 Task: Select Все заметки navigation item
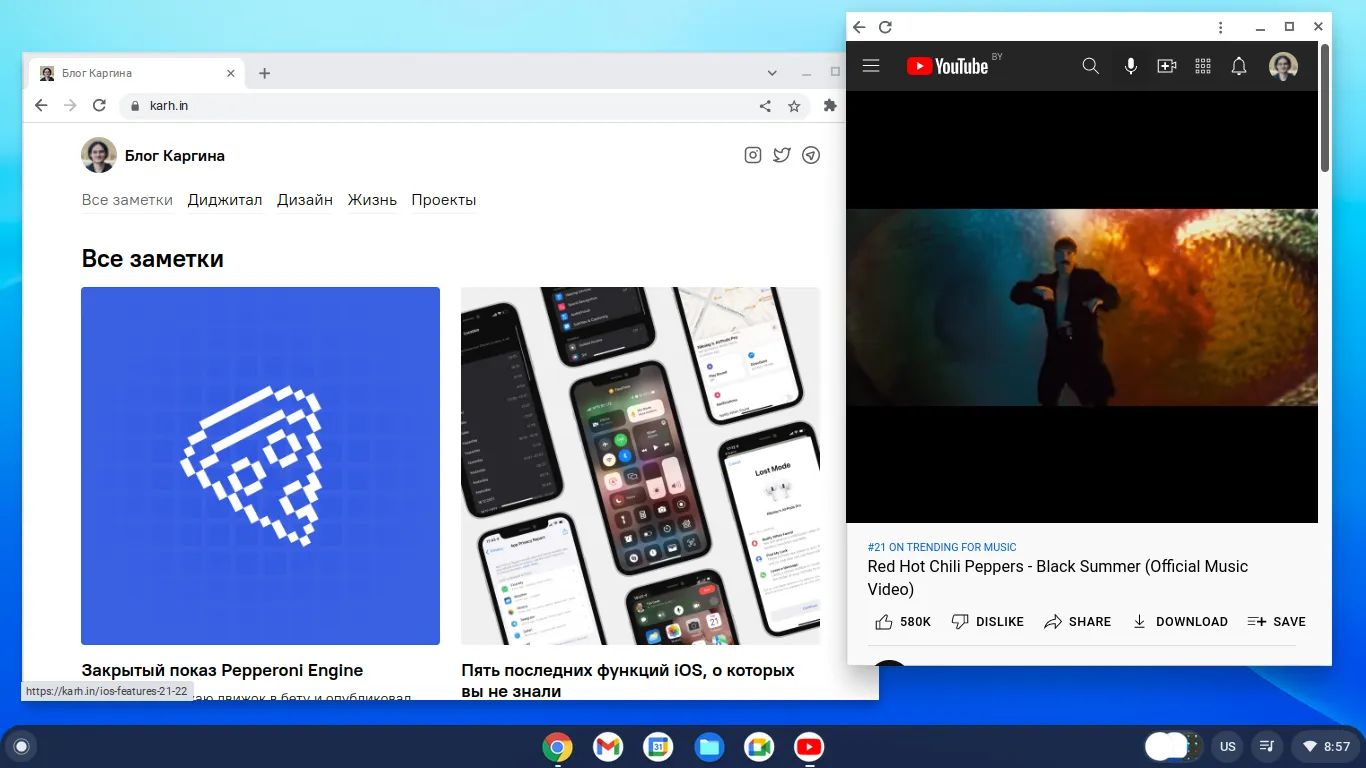point(127,200)
